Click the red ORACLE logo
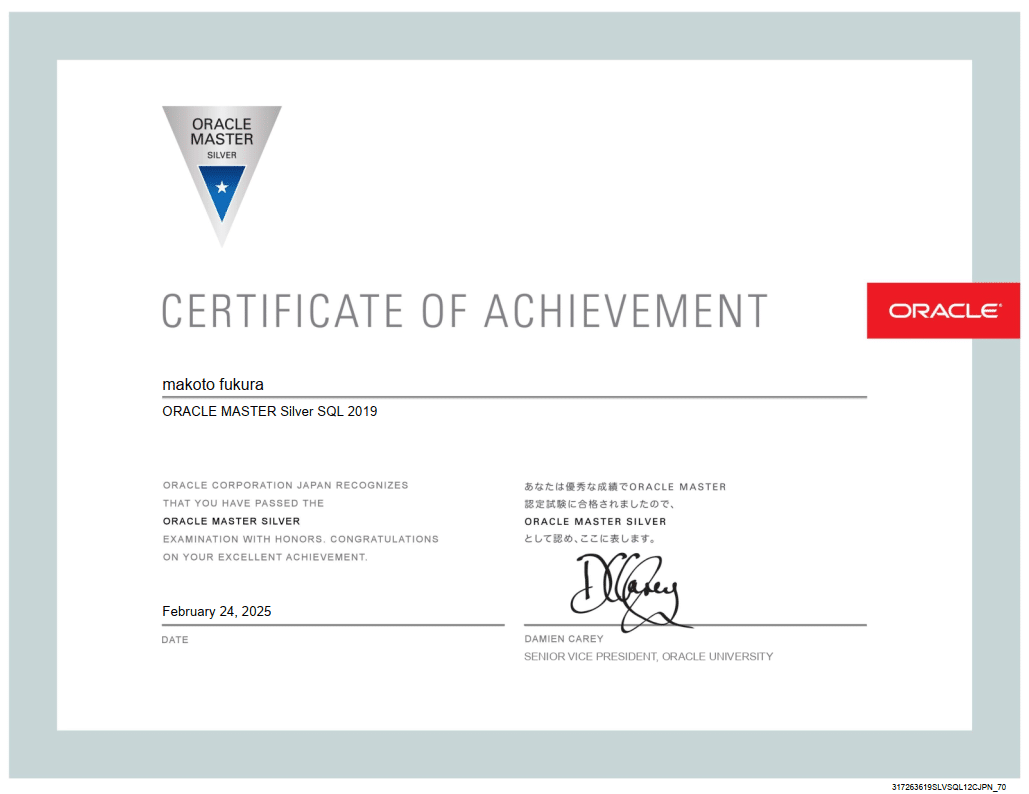 tap(943, 310)
